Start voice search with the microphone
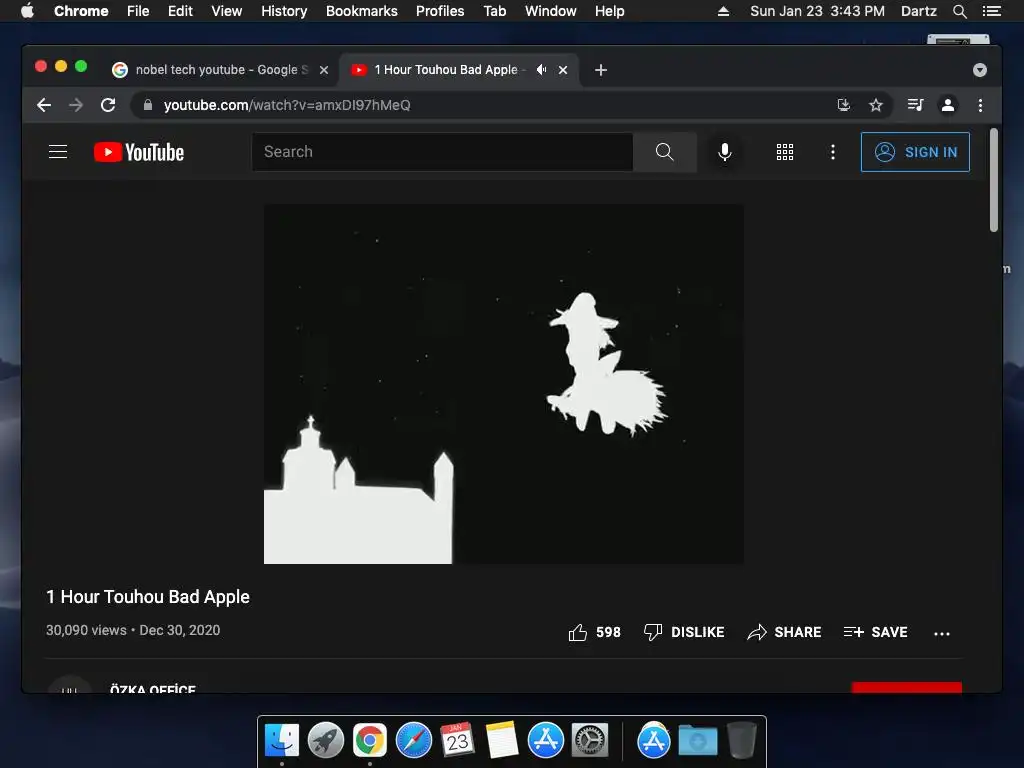This screenshot has width=1024, height=768. click(x=724, y=152)
